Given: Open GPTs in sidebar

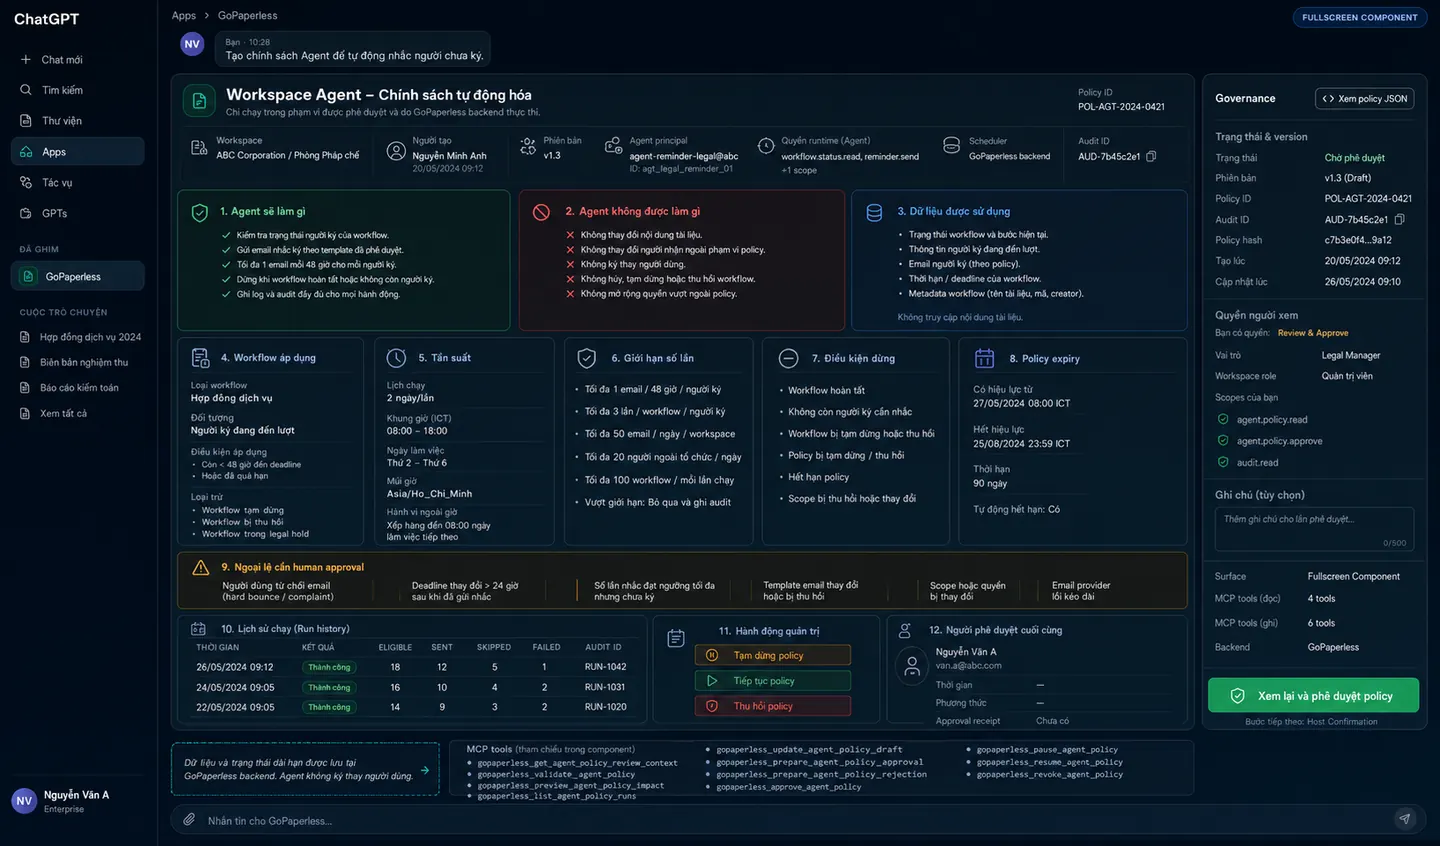Looking at the screenshot, I should 77,214.
